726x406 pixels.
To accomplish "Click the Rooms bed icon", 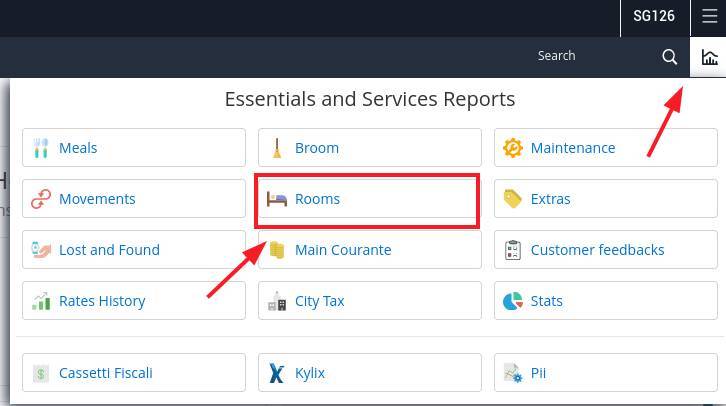I will 277,199.
